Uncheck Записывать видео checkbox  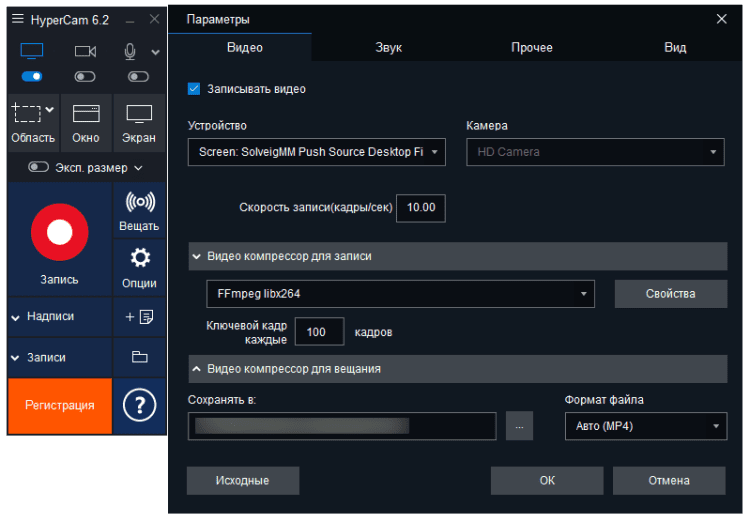click(x=194, y=89)
